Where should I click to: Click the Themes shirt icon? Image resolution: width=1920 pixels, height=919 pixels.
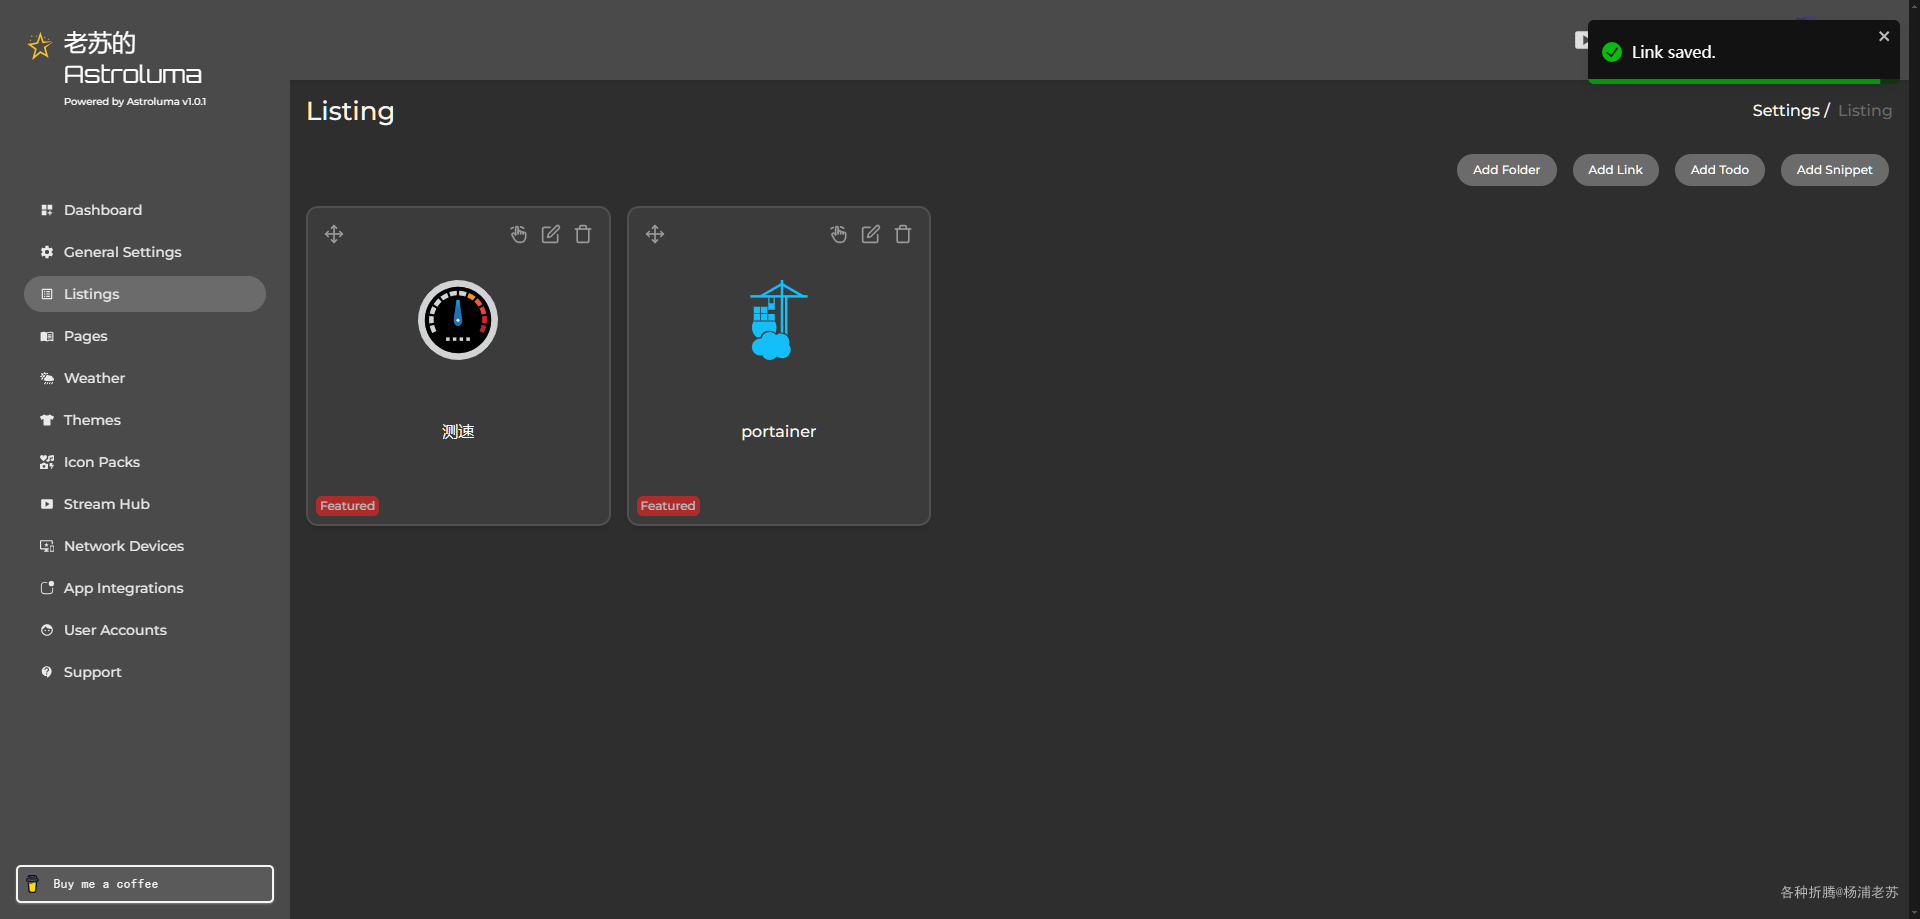(46, 420)
